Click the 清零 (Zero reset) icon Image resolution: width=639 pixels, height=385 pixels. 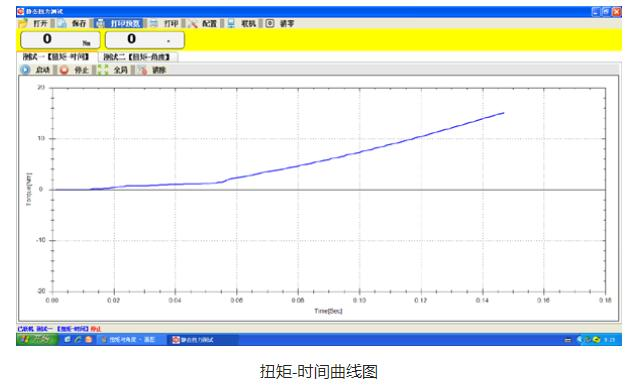[x=270, y=23]
